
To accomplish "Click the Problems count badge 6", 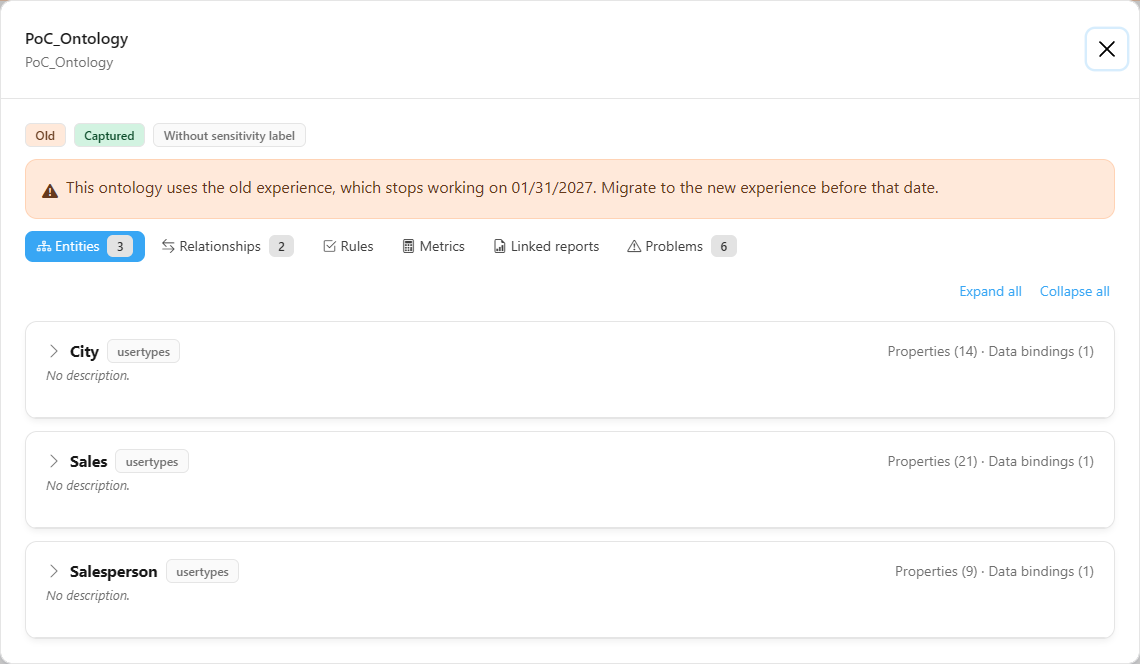I will [723, 247].
